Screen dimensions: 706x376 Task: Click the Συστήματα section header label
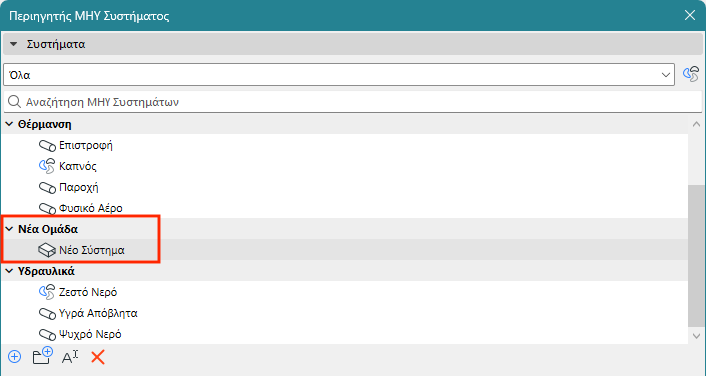click(x=56, y=44)
